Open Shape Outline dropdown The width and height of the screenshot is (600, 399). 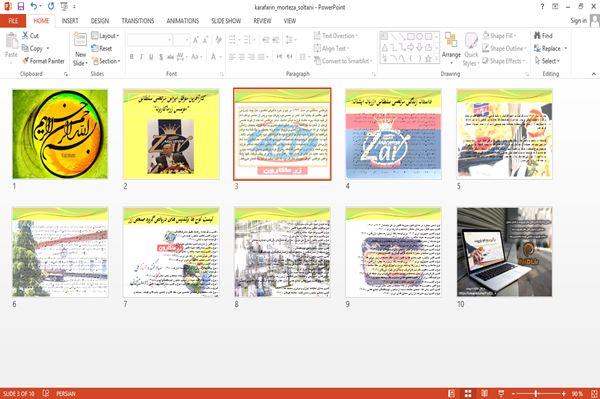504,49
